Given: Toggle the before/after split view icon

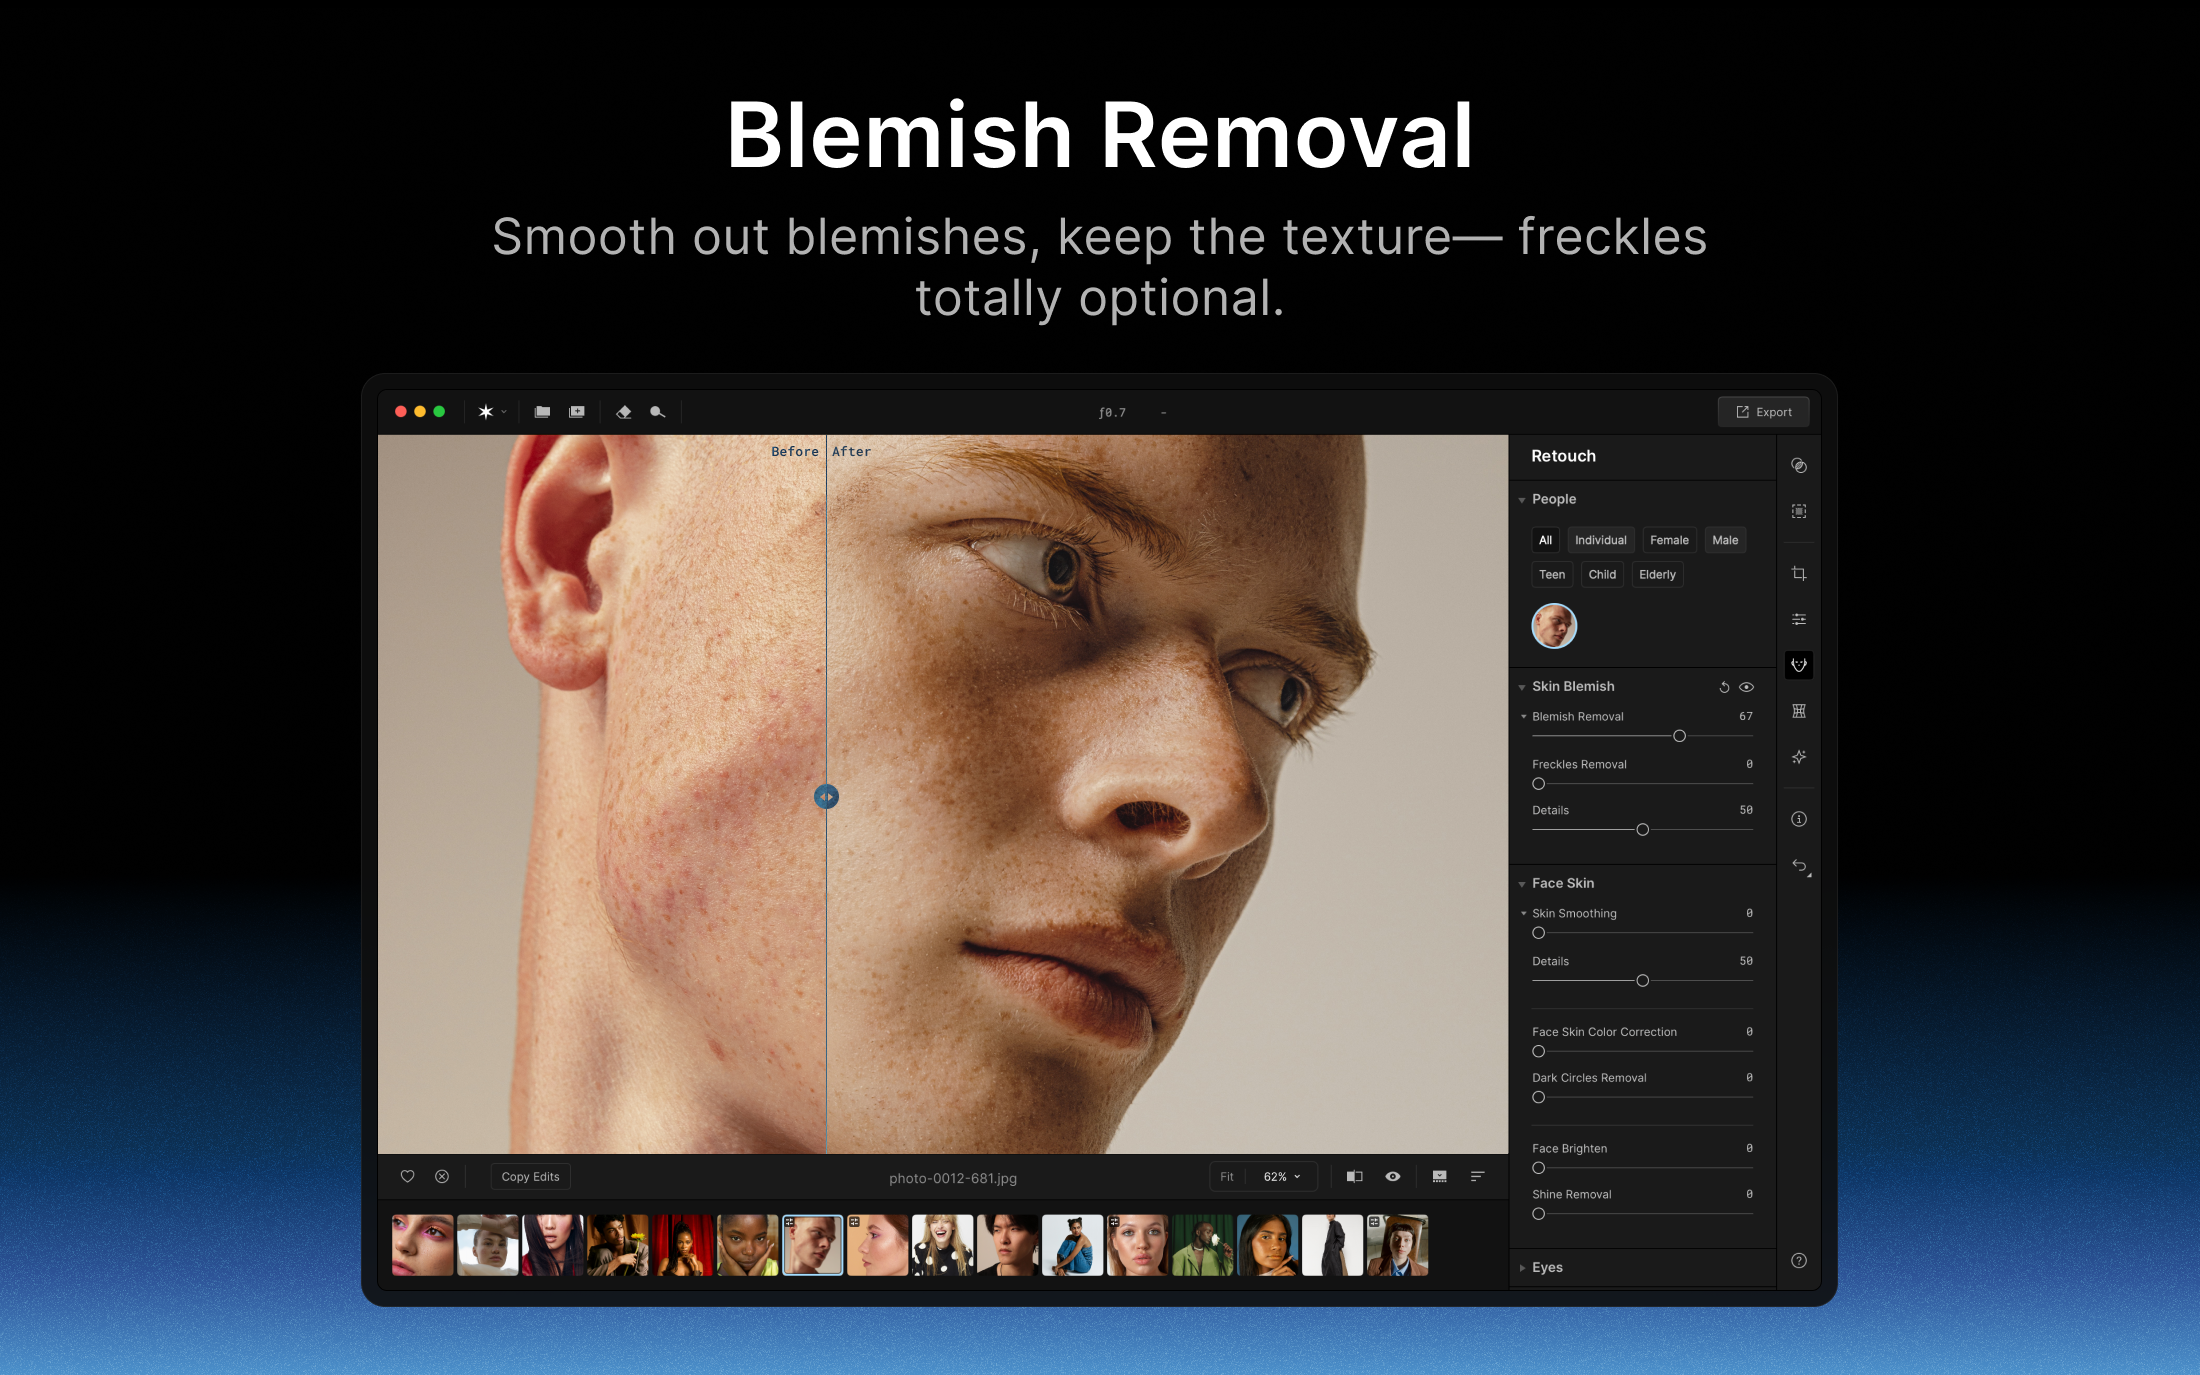Looking at the screenshot, I should [1355, 1177].
